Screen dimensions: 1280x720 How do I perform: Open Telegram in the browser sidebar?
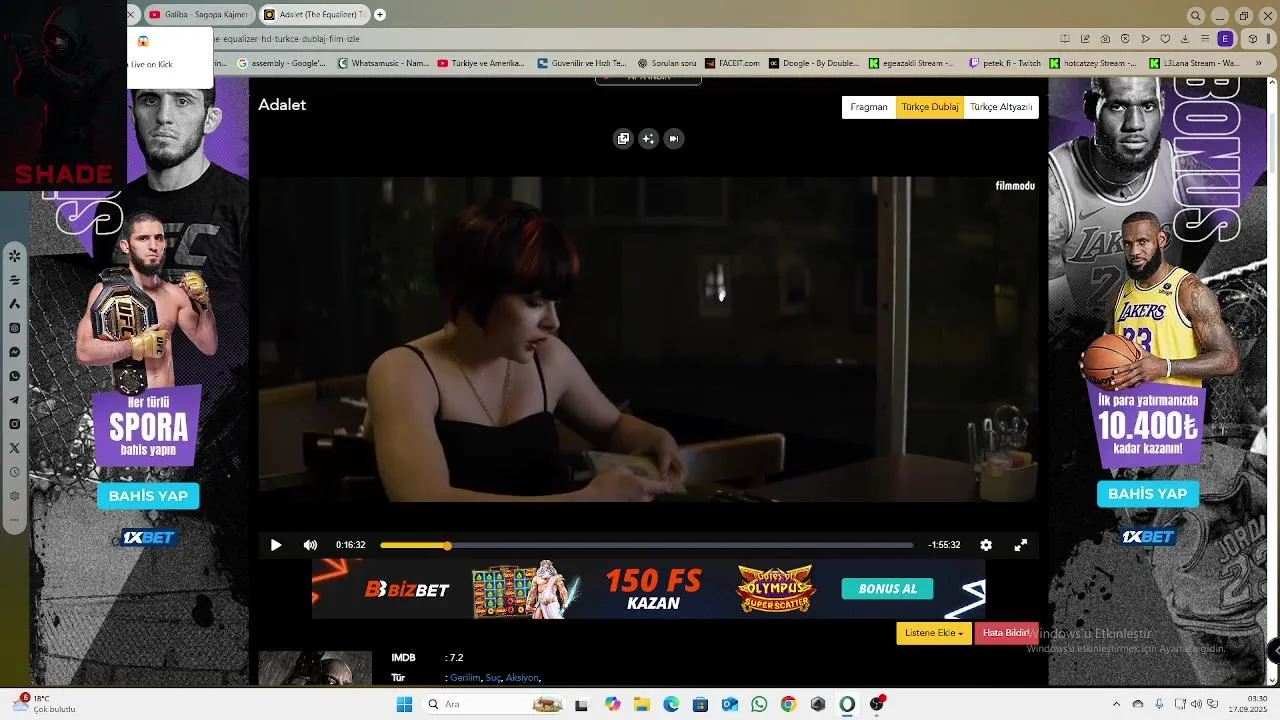14,400
